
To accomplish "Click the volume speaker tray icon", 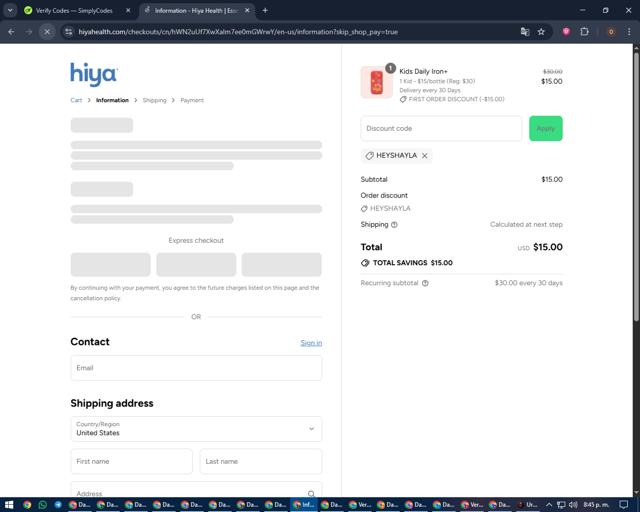I will pyautogui.click(x=573, y=505).
